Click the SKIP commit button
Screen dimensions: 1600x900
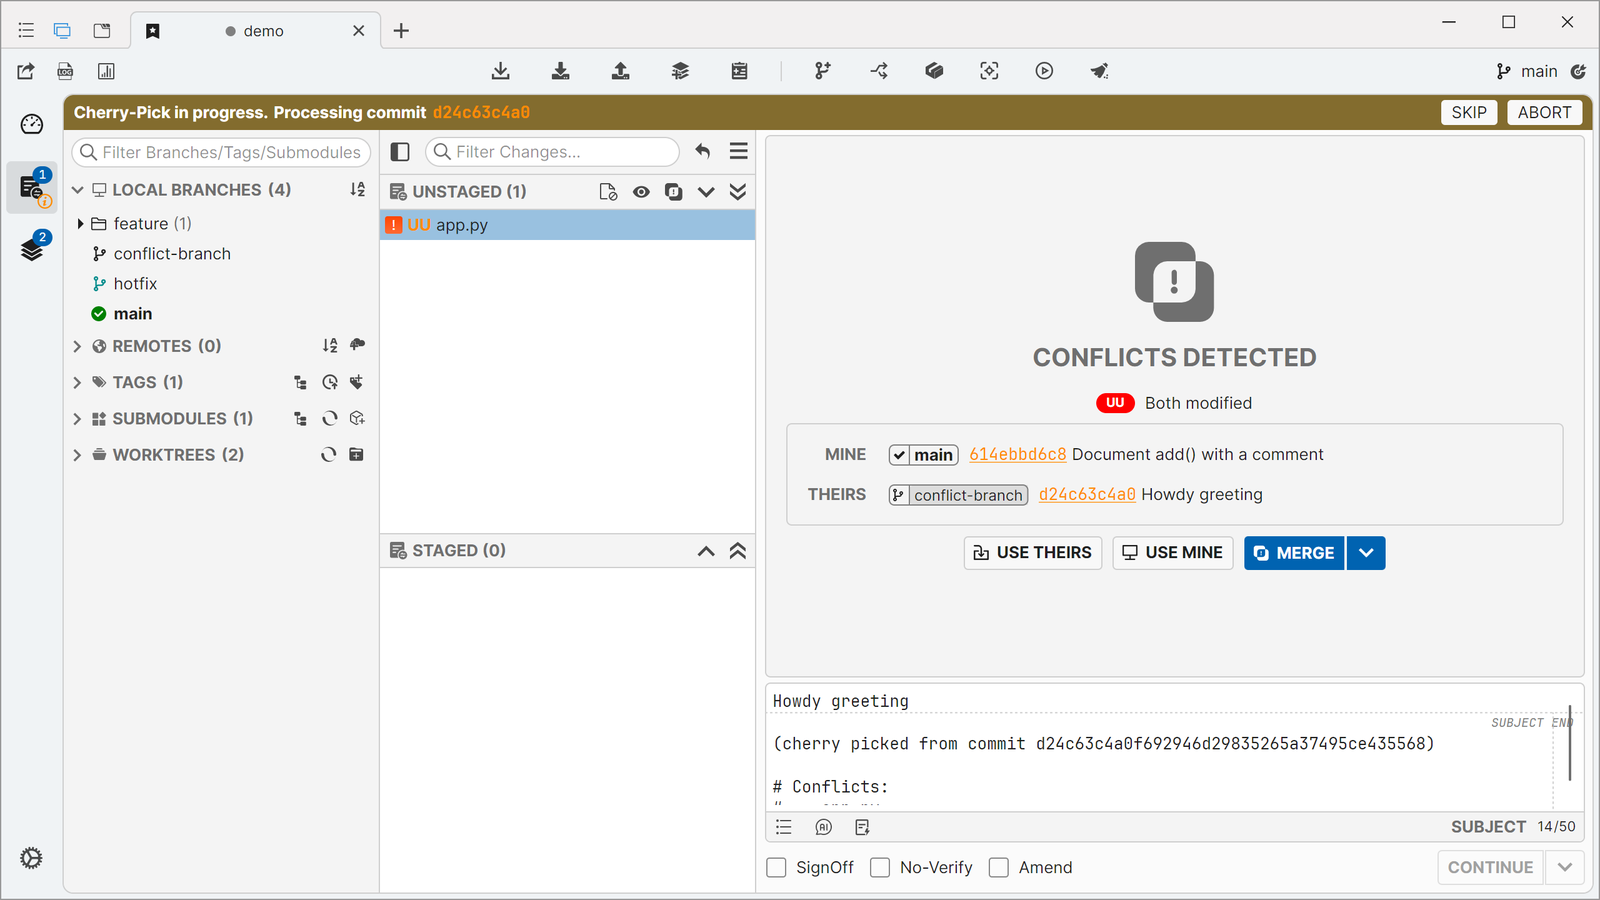[1469, 113]
